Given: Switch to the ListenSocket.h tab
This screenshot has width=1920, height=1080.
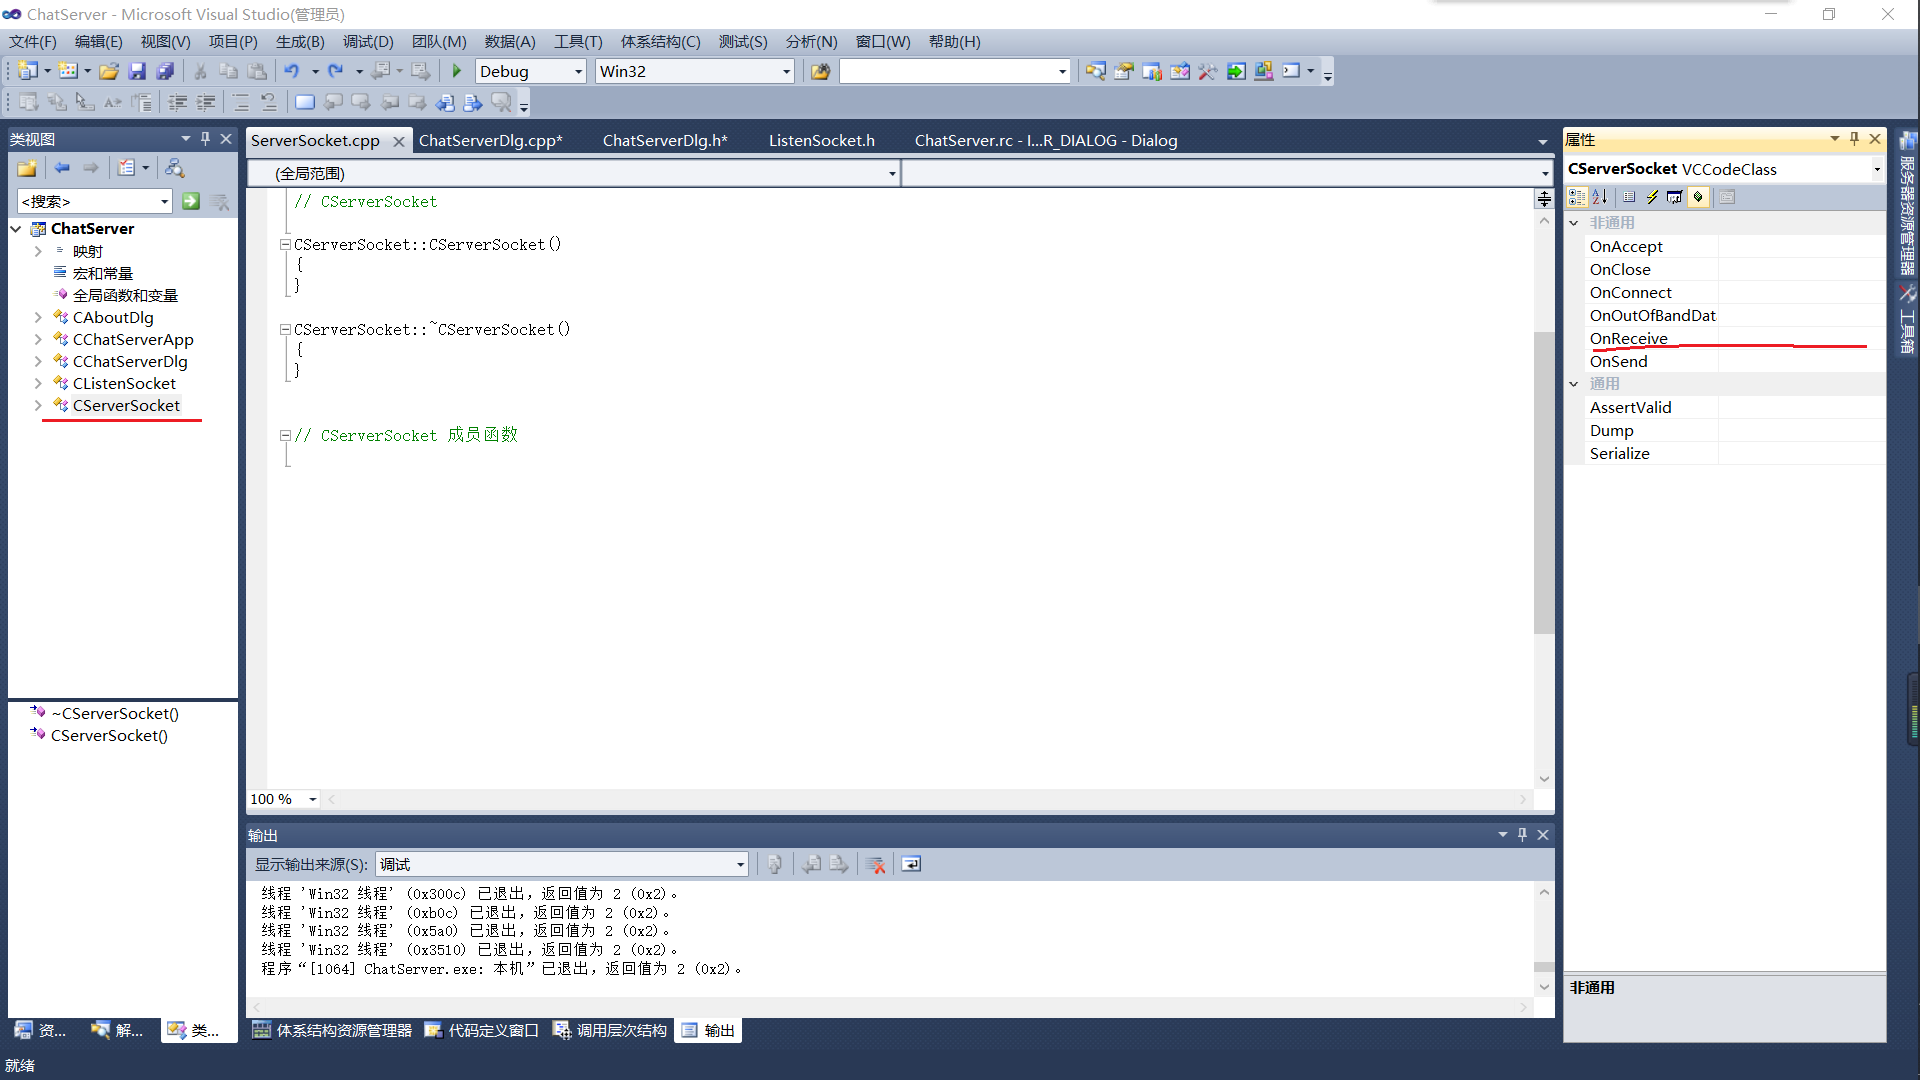Looking at the screenshot, I should pyautogui.click(x=821, y=140).
